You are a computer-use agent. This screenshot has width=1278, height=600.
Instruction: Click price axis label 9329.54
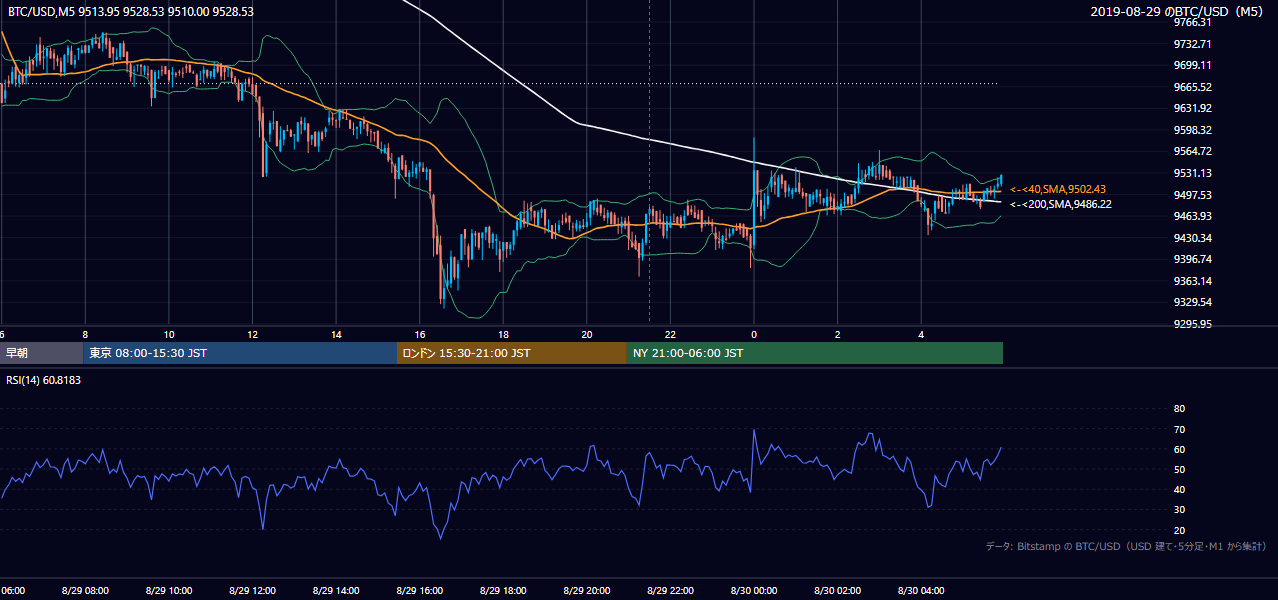[1192, 302]
